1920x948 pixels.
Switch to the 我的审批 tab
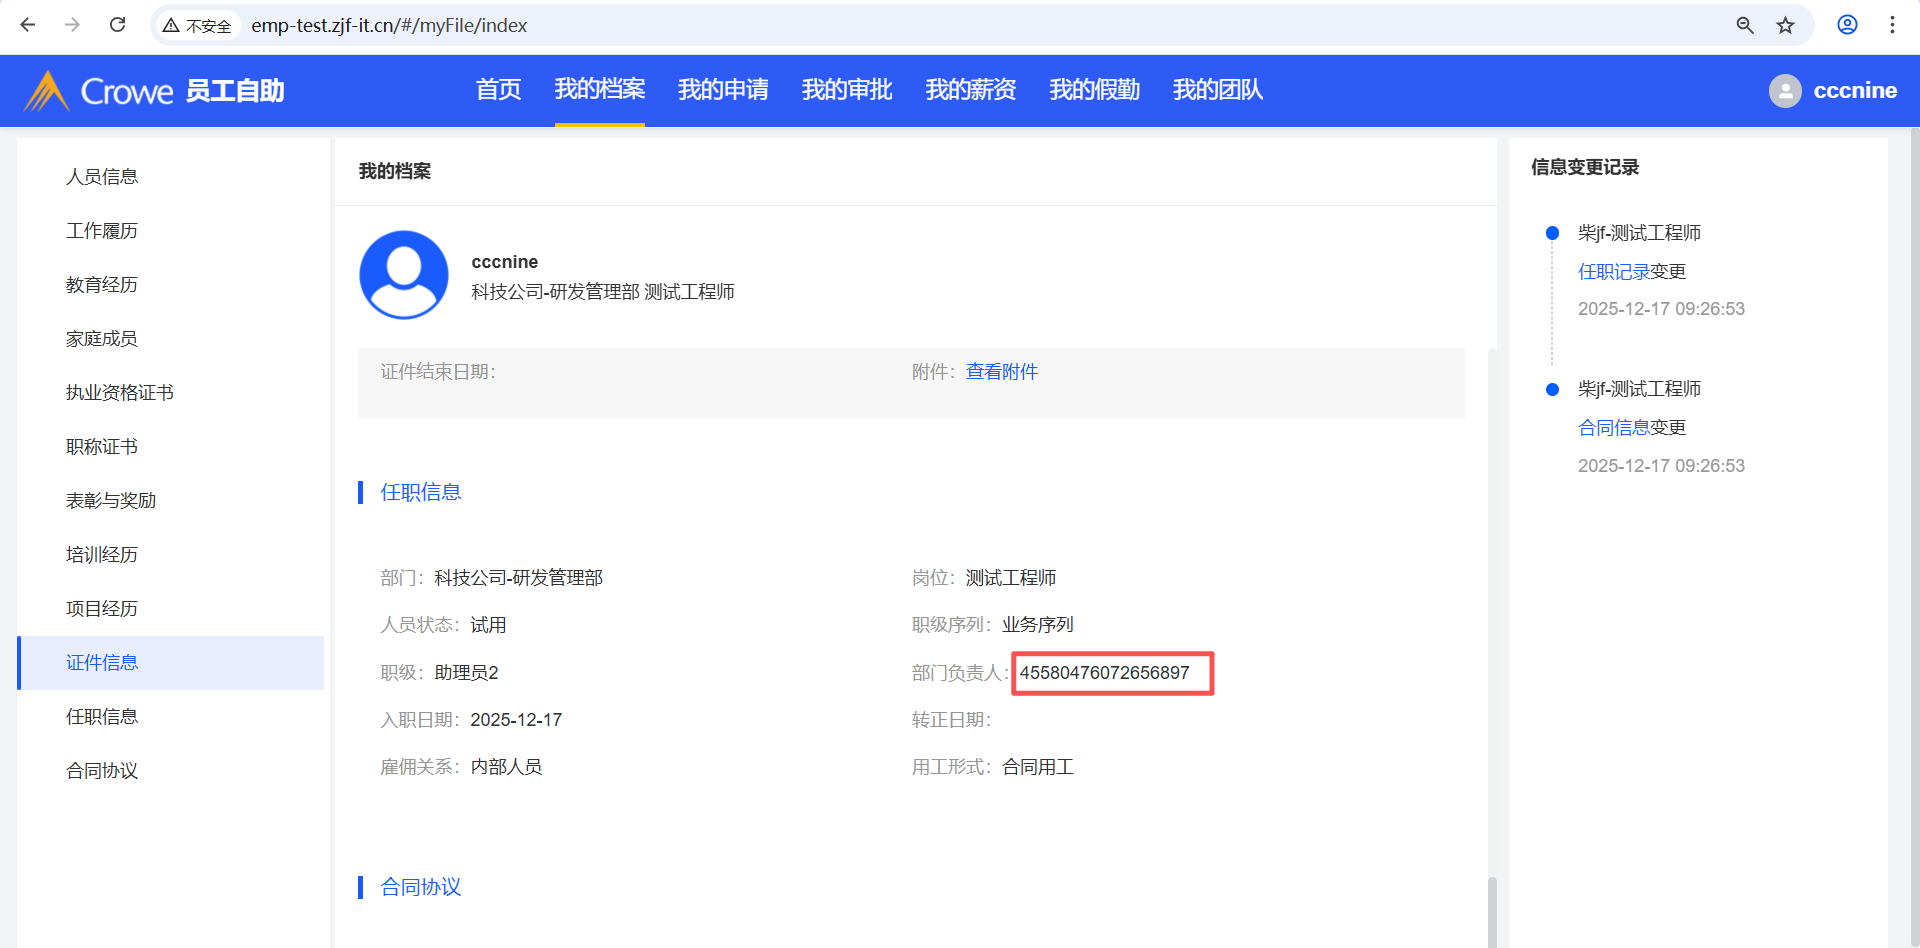847,90
